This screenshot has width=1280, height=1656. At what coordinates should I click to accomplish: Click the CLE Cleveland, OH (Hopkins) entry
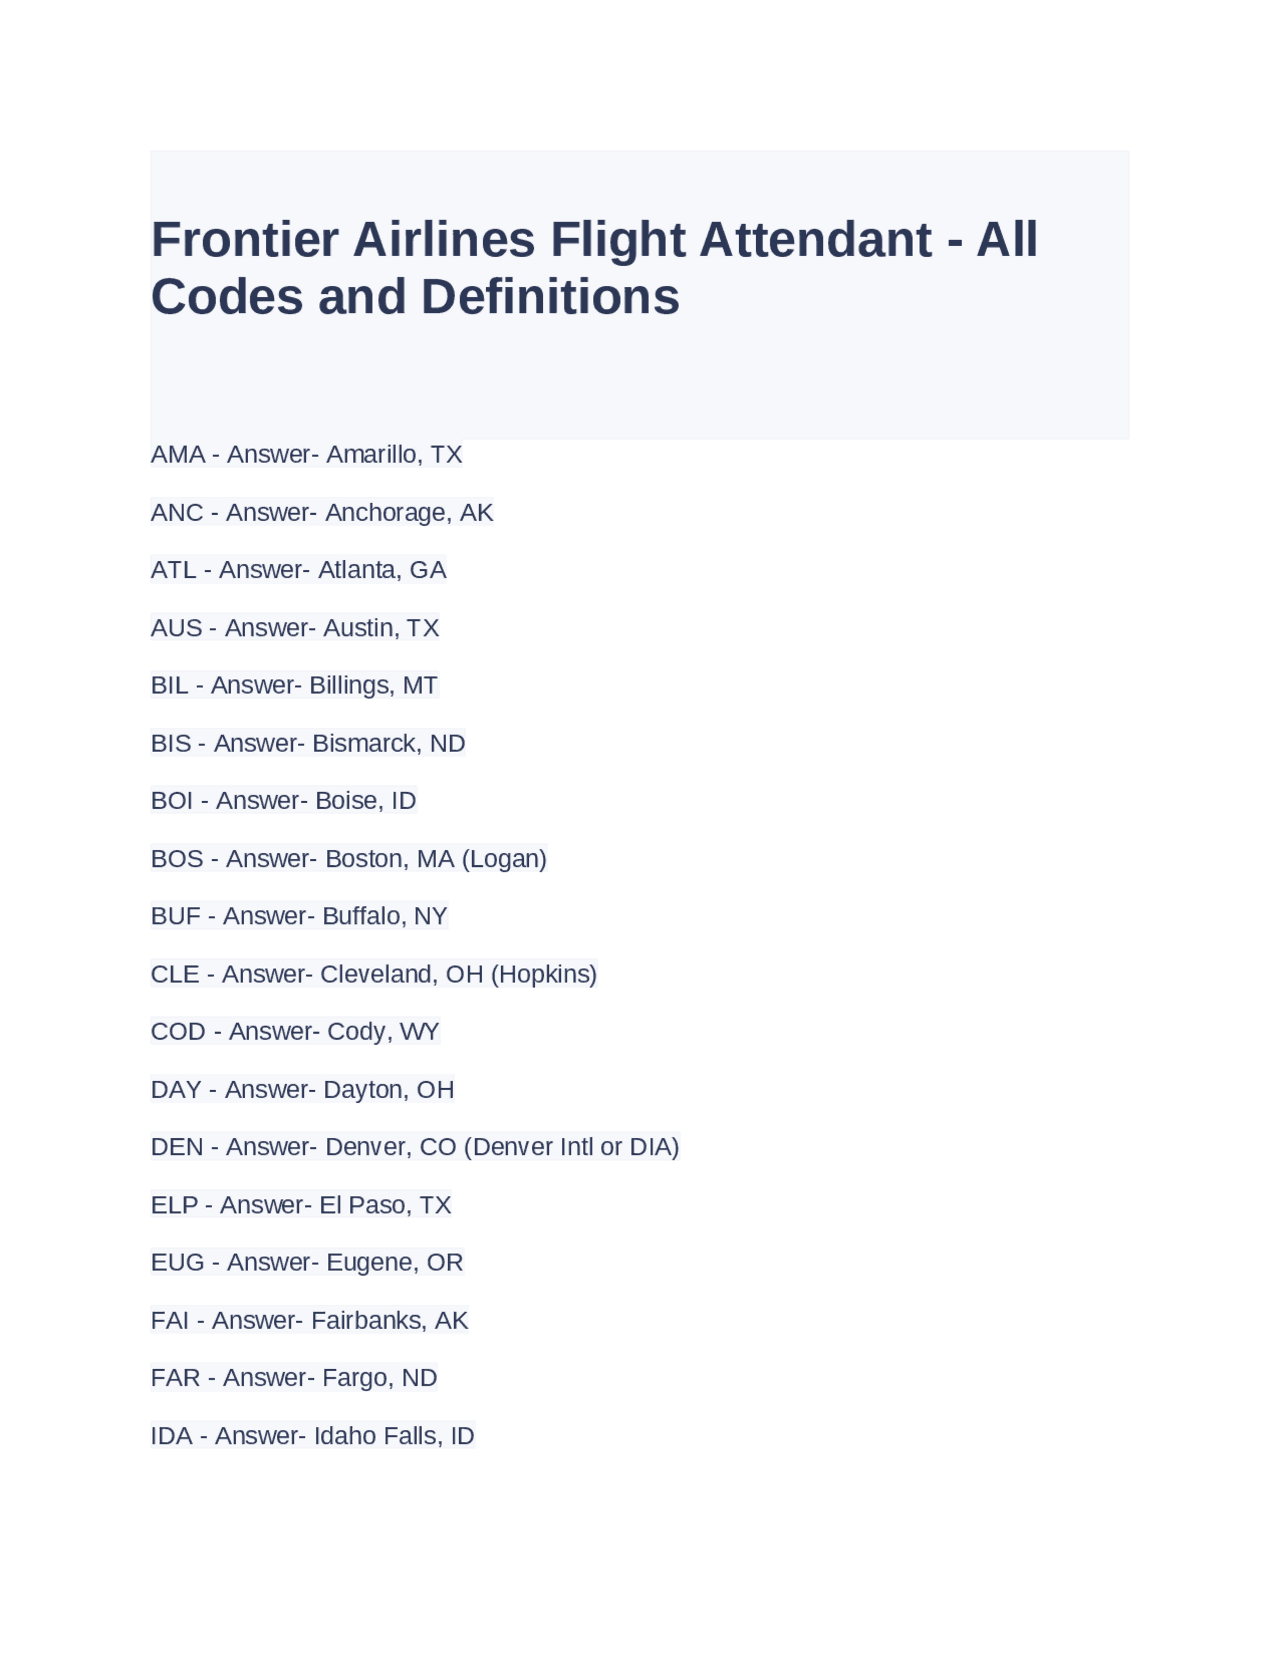point(373,974)
